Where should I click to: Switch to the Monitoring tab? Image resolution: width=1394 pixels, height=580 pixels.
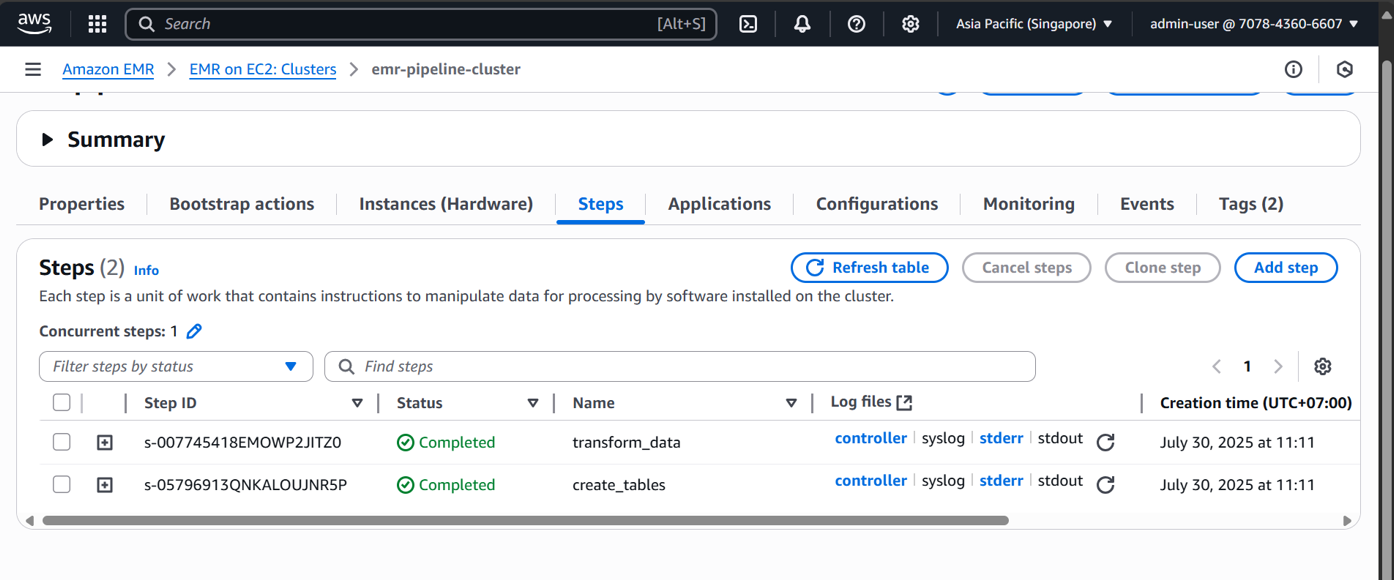[1028, 204]
